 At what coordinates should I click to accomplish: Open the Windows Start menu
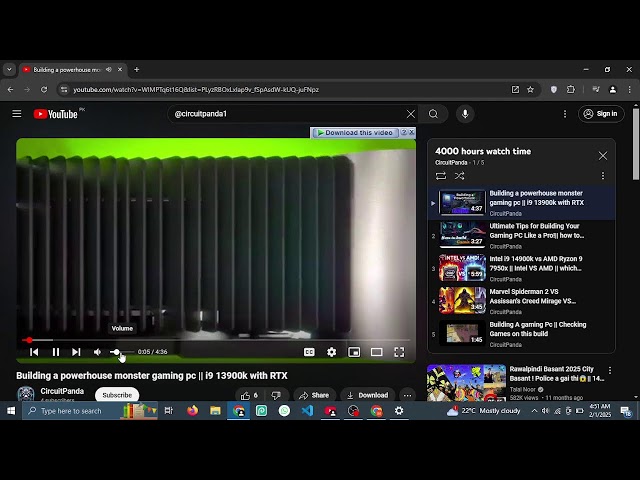click(11, 411)
